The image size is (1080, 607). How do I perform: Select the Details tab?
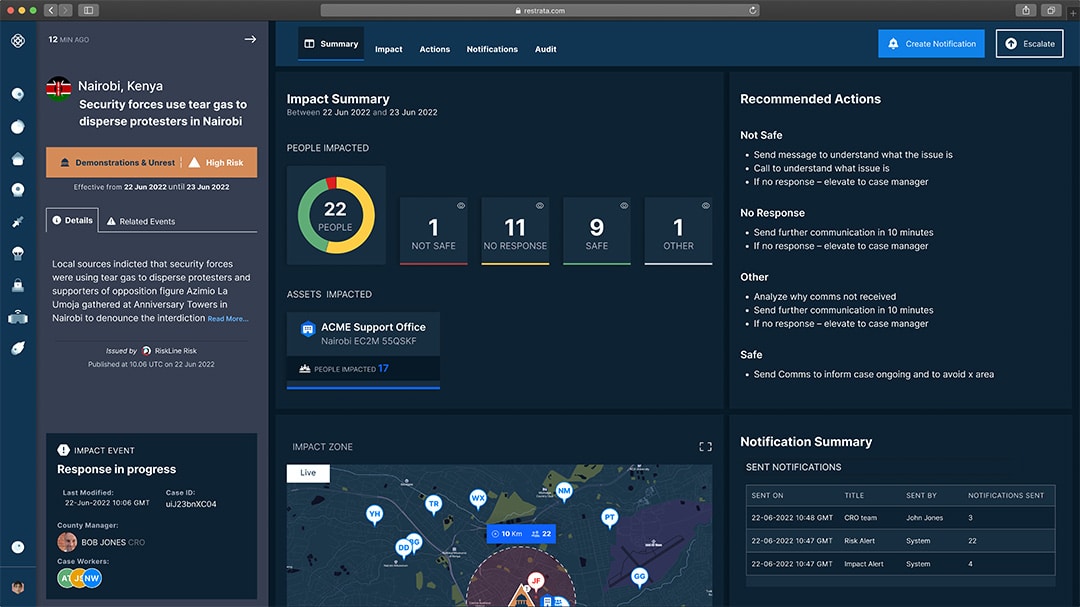click(72, 220)
